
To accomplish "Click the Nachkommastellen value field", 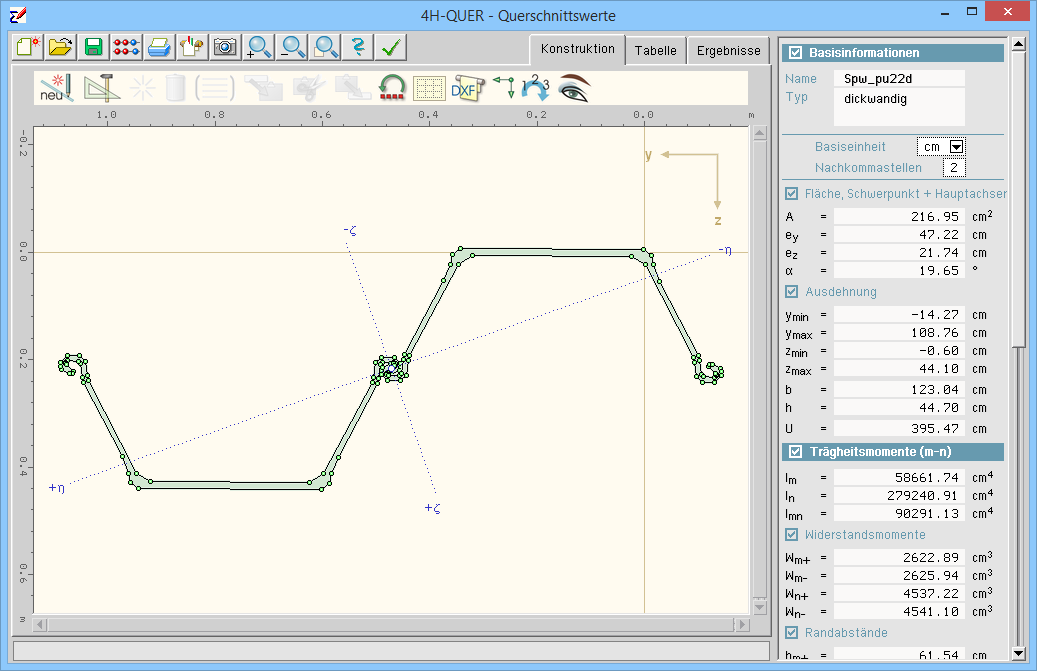I will point(953,168).
